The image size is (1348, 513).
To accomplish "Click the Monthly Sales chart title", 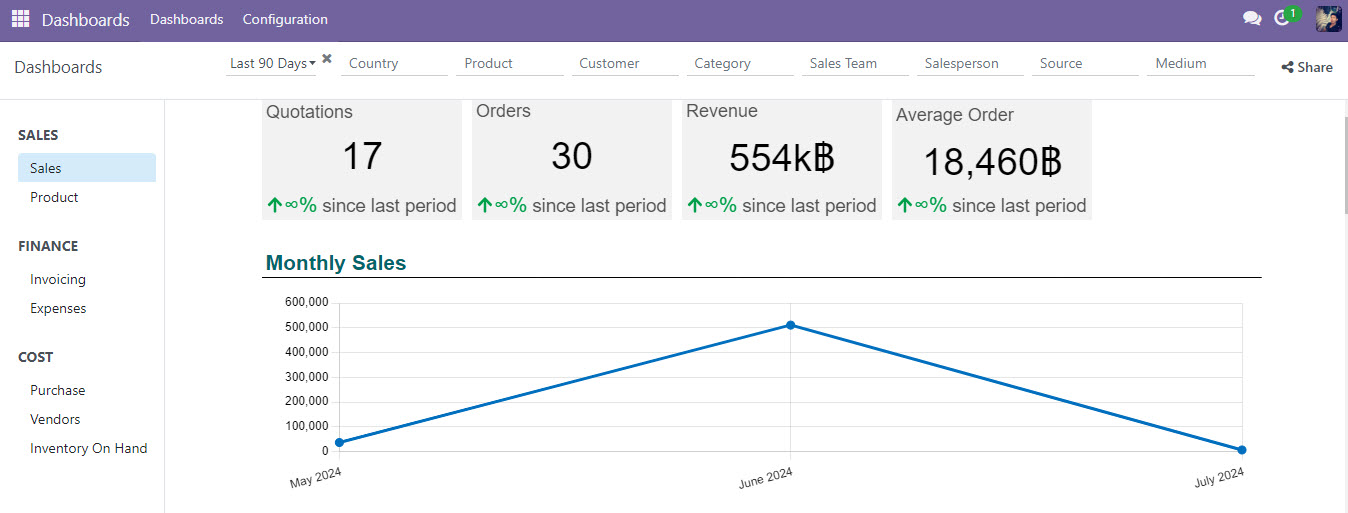I will click(x=336, y=263).
